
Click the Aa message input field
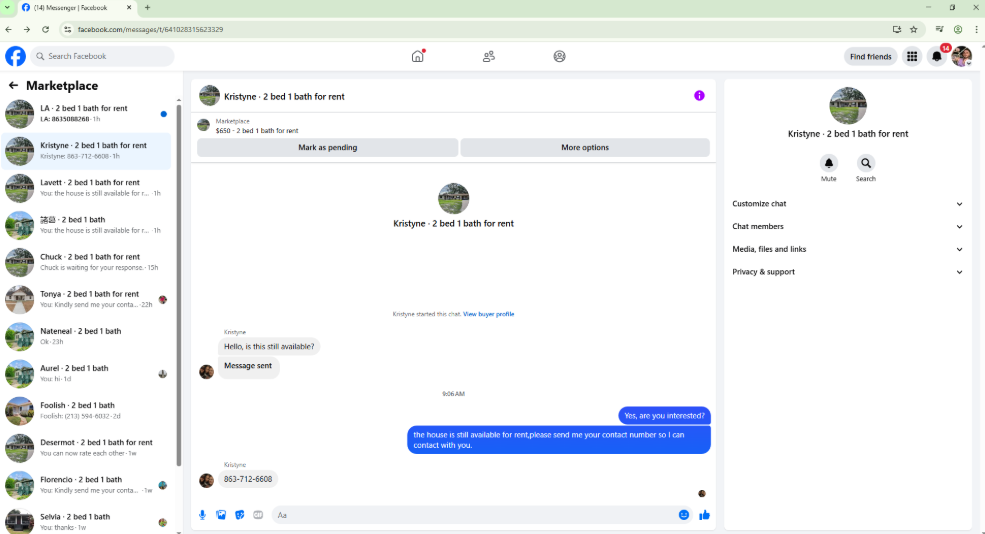coord(474,515)
